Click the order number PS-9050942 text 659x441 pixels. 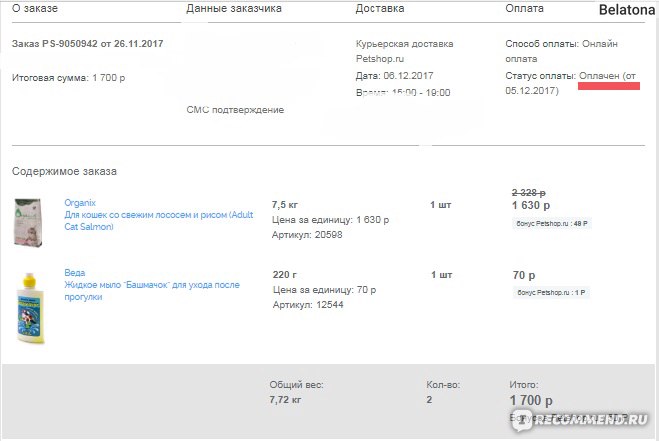click(x=70, y=44)
